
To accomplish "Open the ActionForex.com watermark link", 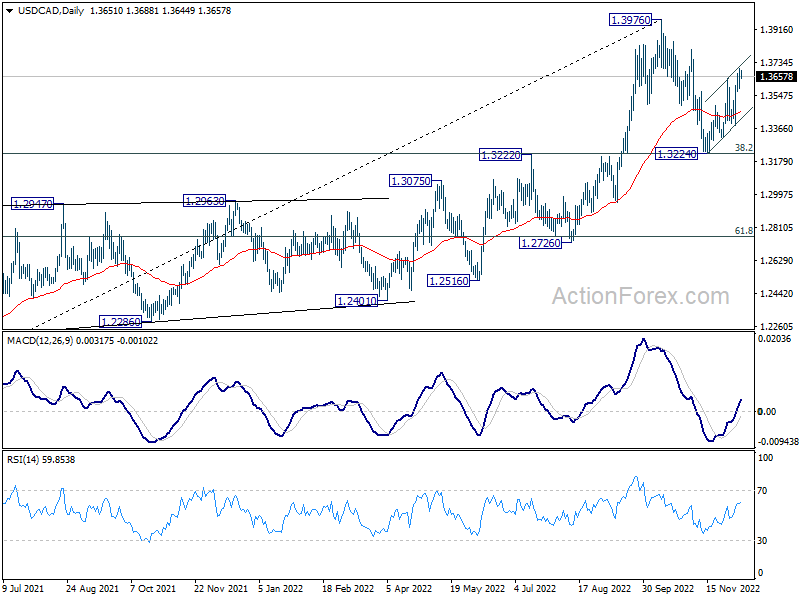I will [x=641, y=296].
